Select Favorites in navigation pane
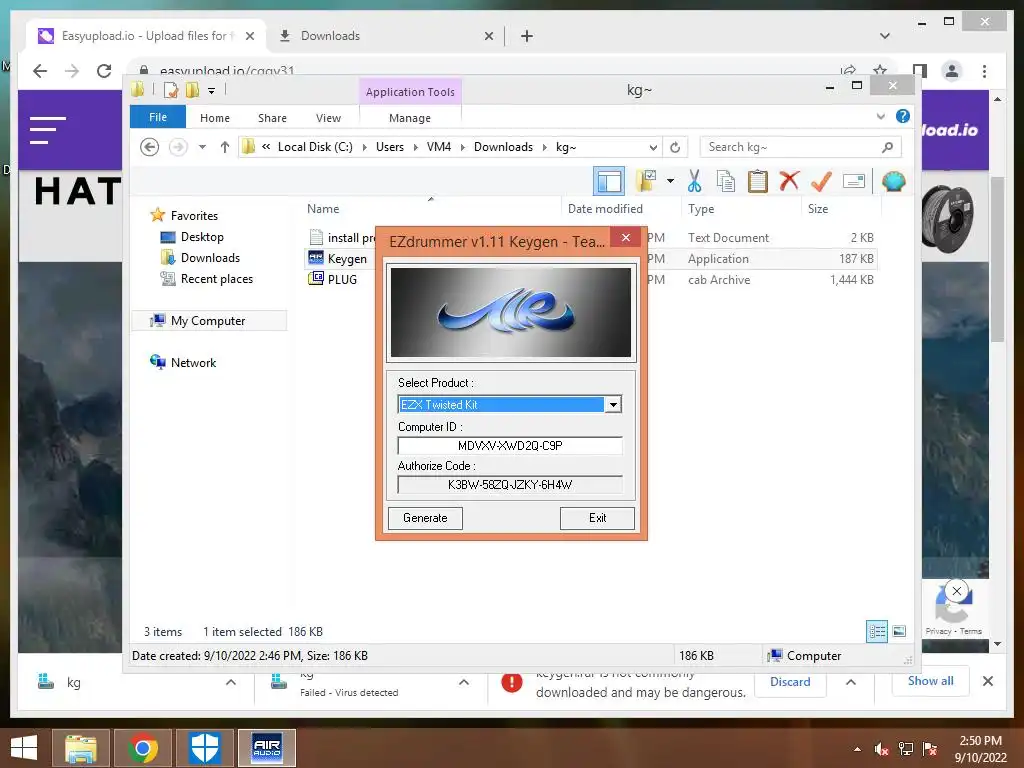This screenshot has height=768, width=1024. (x=194, y=216)
